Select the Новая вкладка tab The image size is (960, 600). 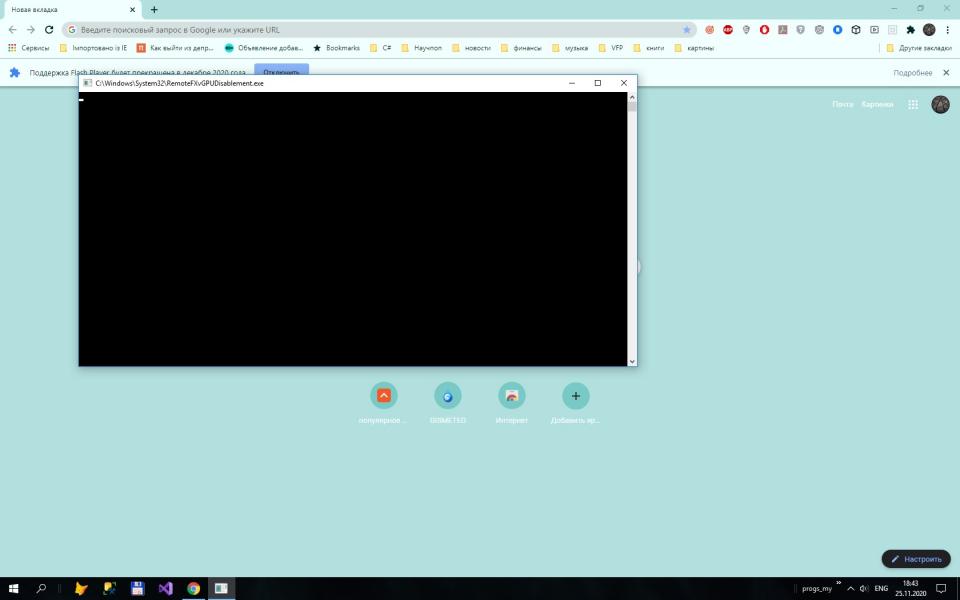click(x=65, y=10)
